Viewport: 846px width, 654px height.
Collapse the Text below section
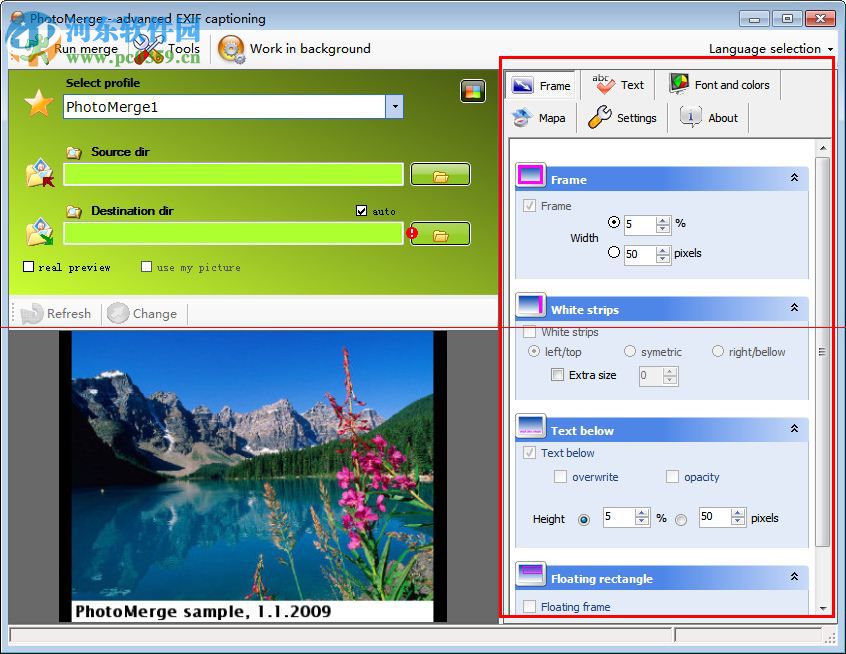point(794,428)
